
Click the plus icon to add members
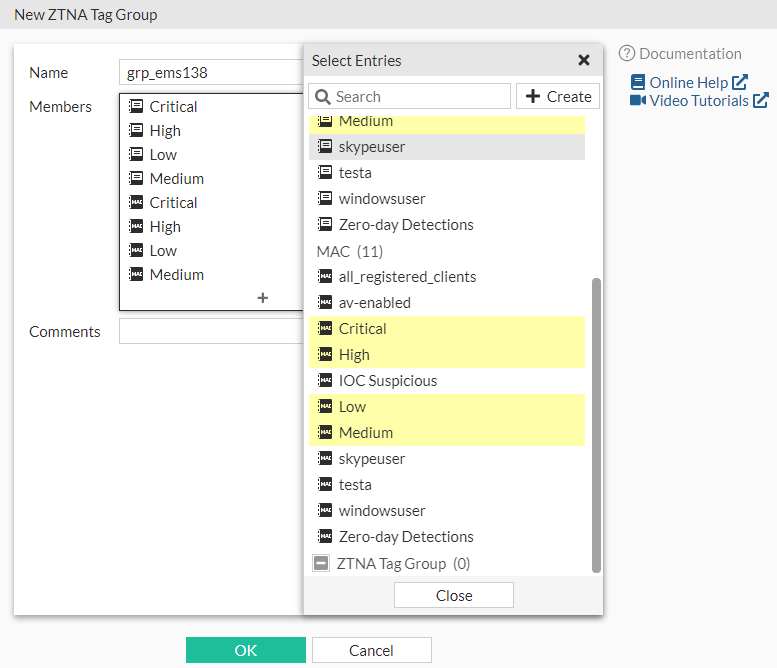[263, 297]
